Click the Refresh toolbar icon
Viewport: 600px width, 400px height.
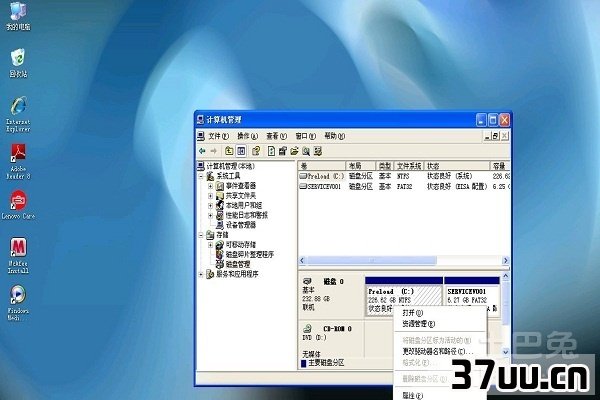pos(271,151)
